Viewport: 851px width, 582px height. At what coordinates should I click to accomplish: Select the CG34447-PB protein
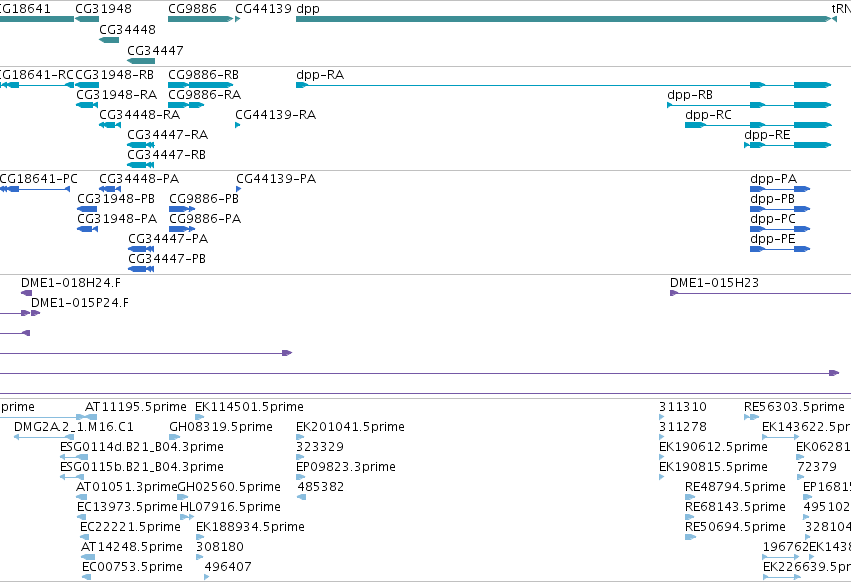pyautogui.click(x=141, y=269)
